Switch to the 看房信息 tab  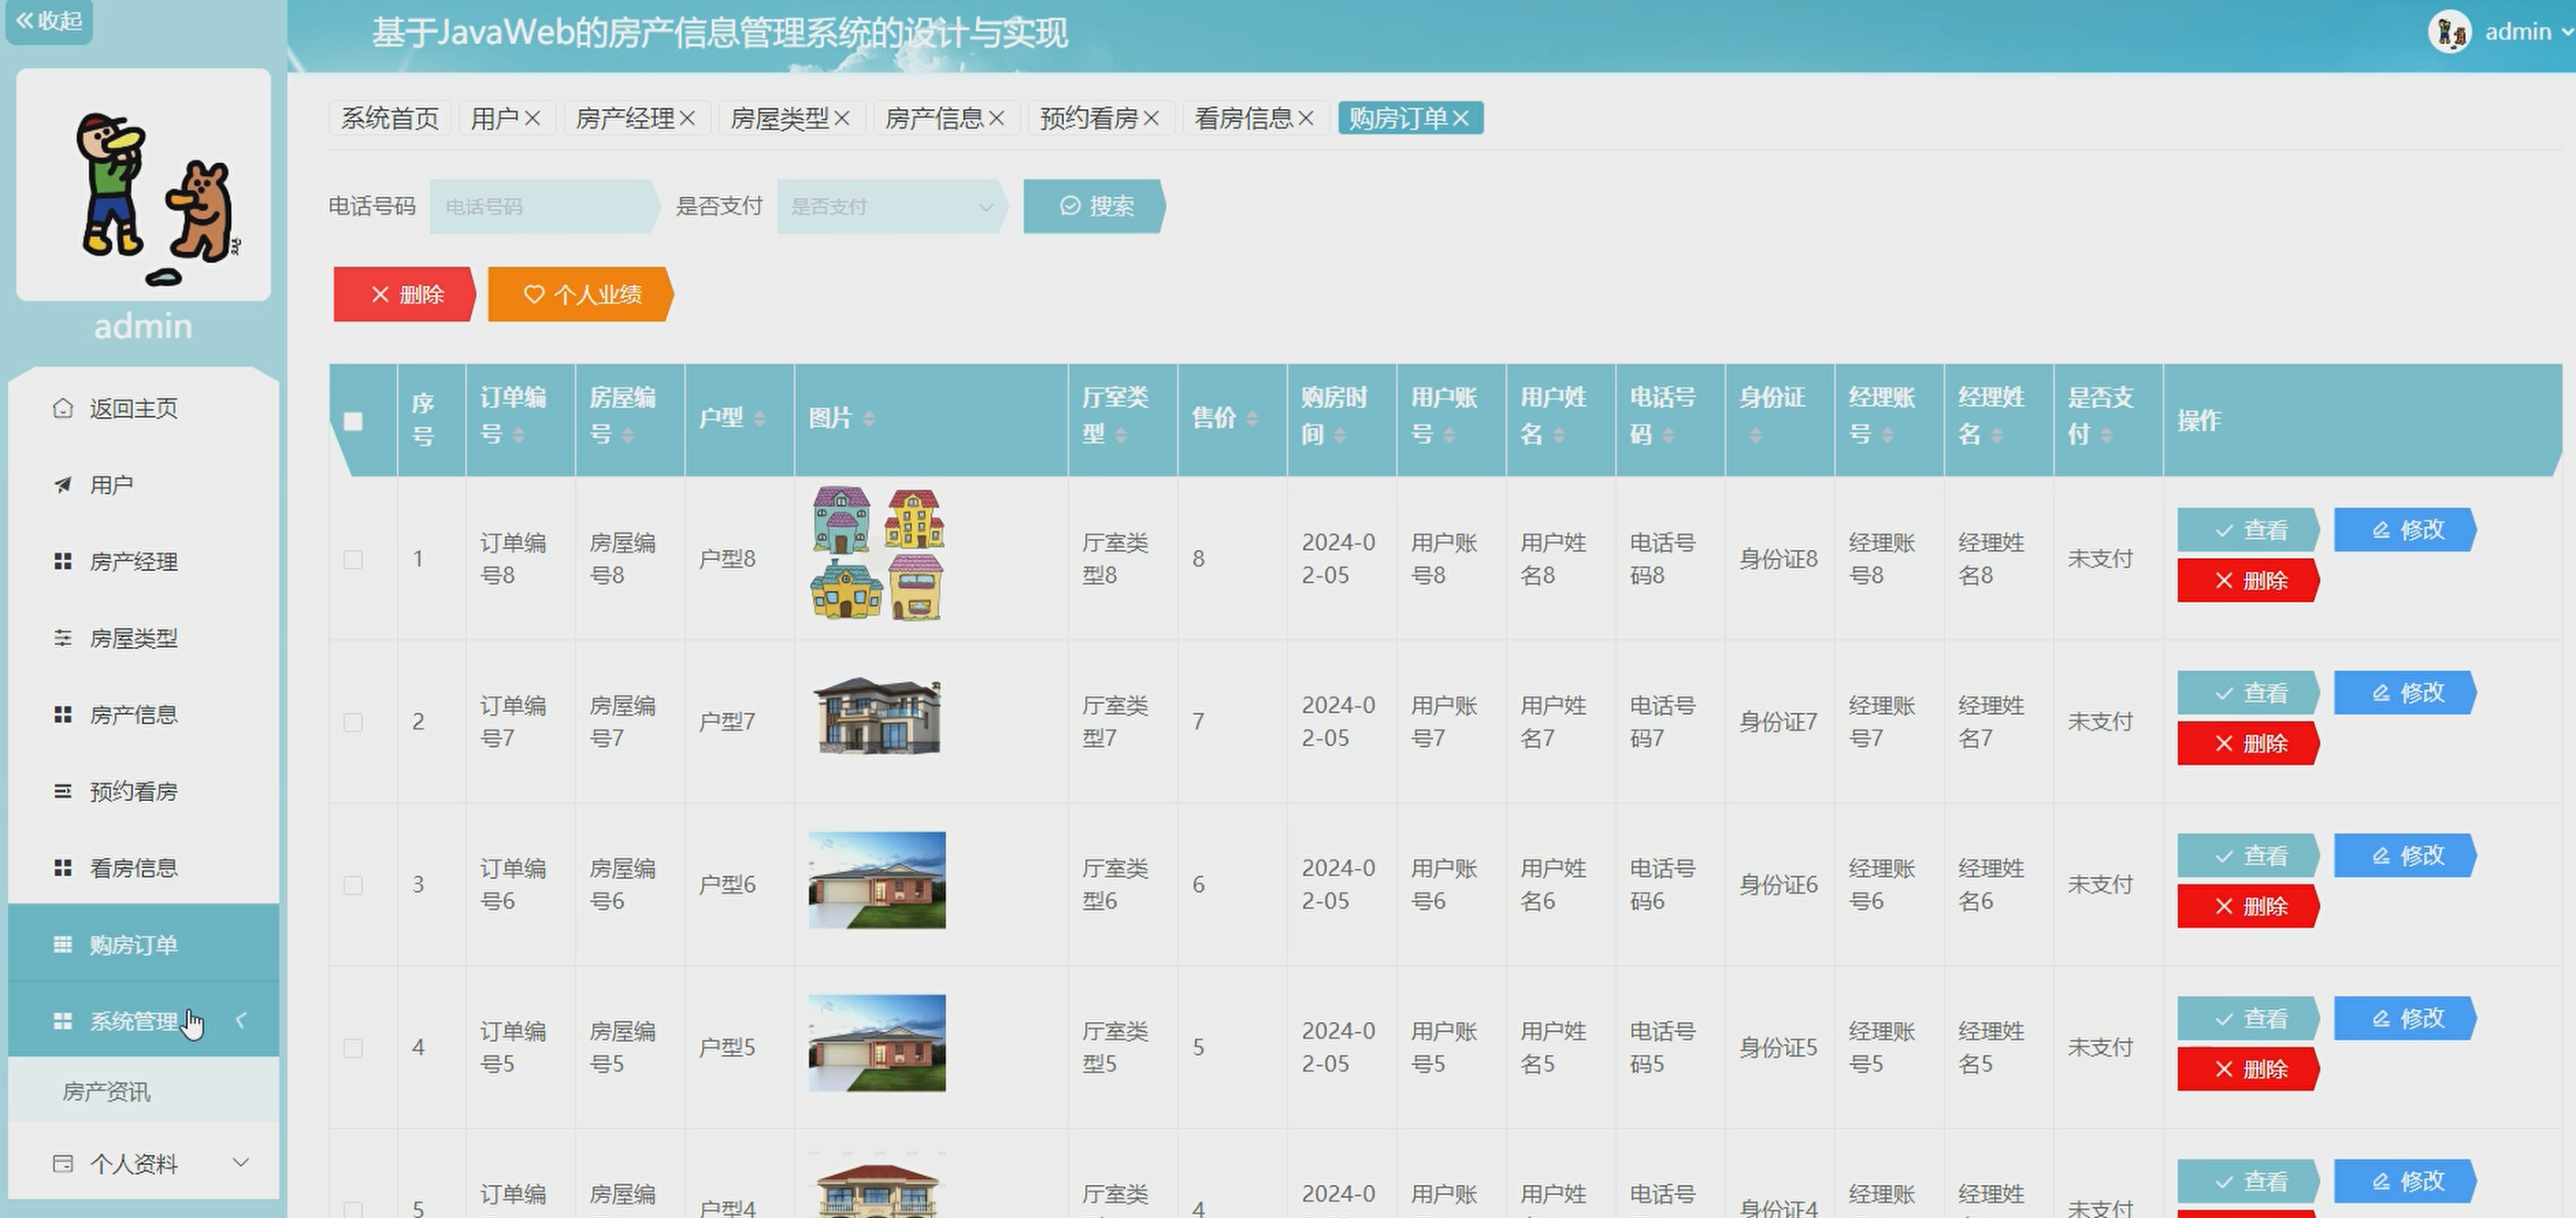click(1244, 118)
